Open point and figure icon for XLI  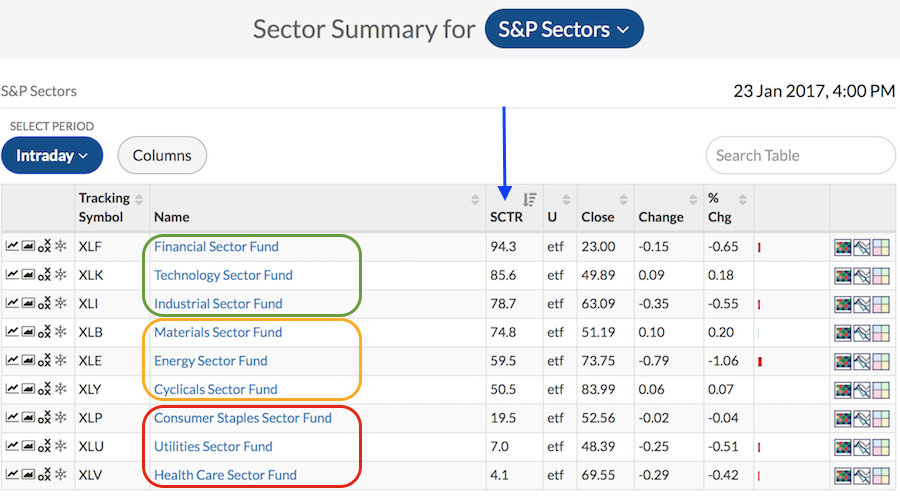click(x=44, y=304)
